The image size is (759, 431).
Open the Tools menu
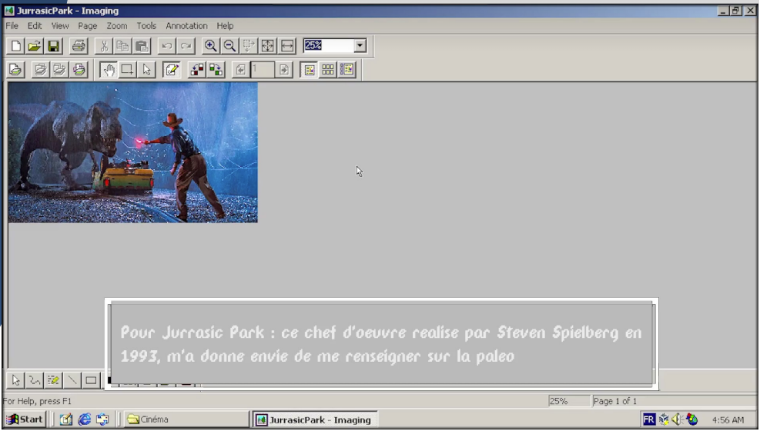[x=146, y=26]
